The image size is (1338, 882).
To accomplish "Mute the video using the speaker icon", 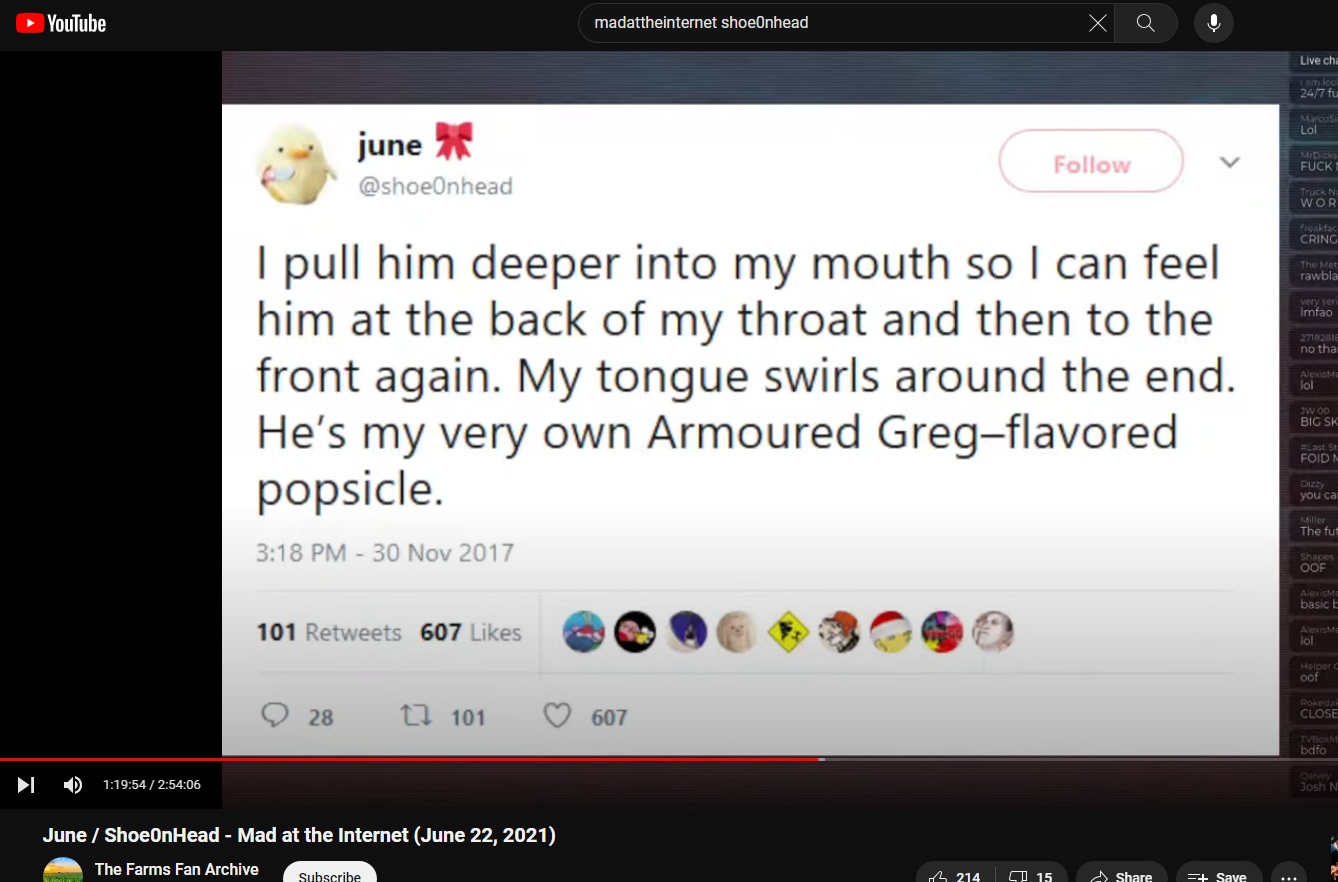I will click(x=73, y=785).
